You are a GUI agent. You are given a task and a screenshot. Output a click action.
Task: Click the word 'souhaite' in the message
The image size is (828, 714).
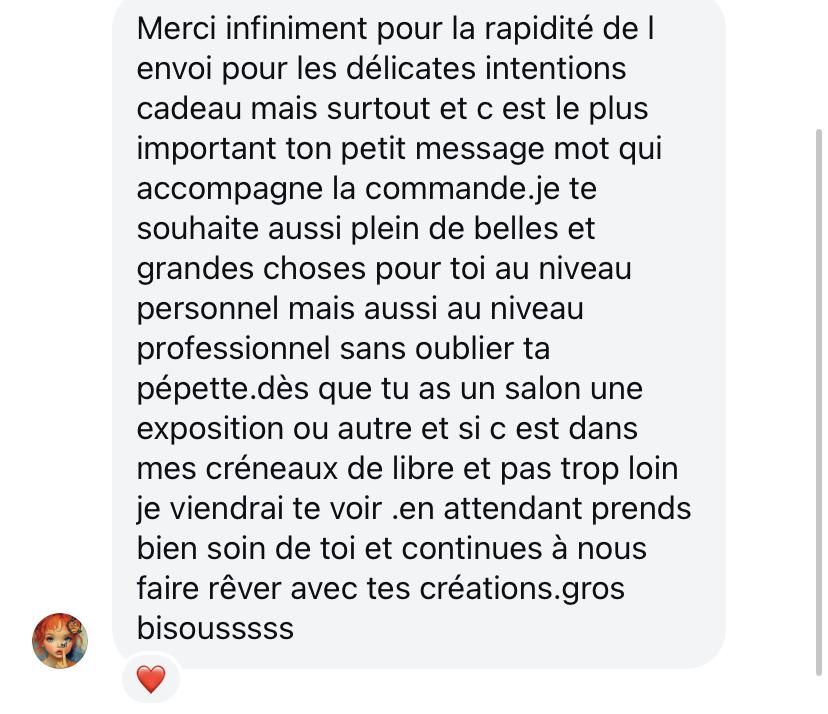coord(197,229)
